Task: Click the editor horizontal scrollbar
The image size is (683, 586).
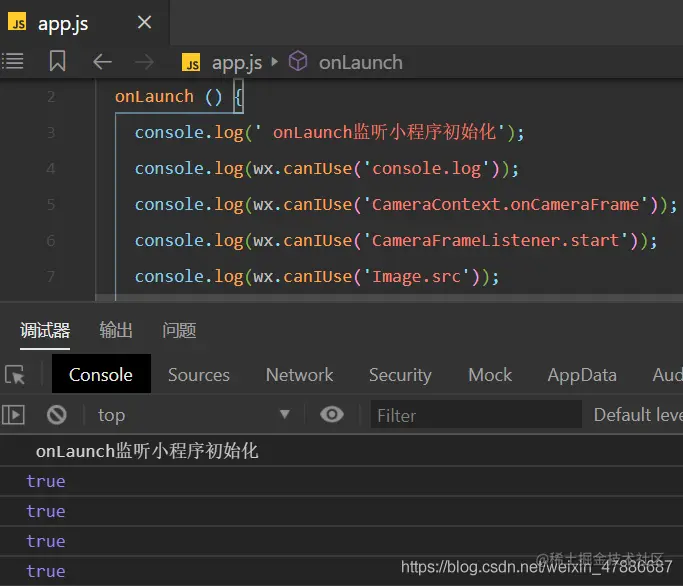Action: click(x=389, y=298)
